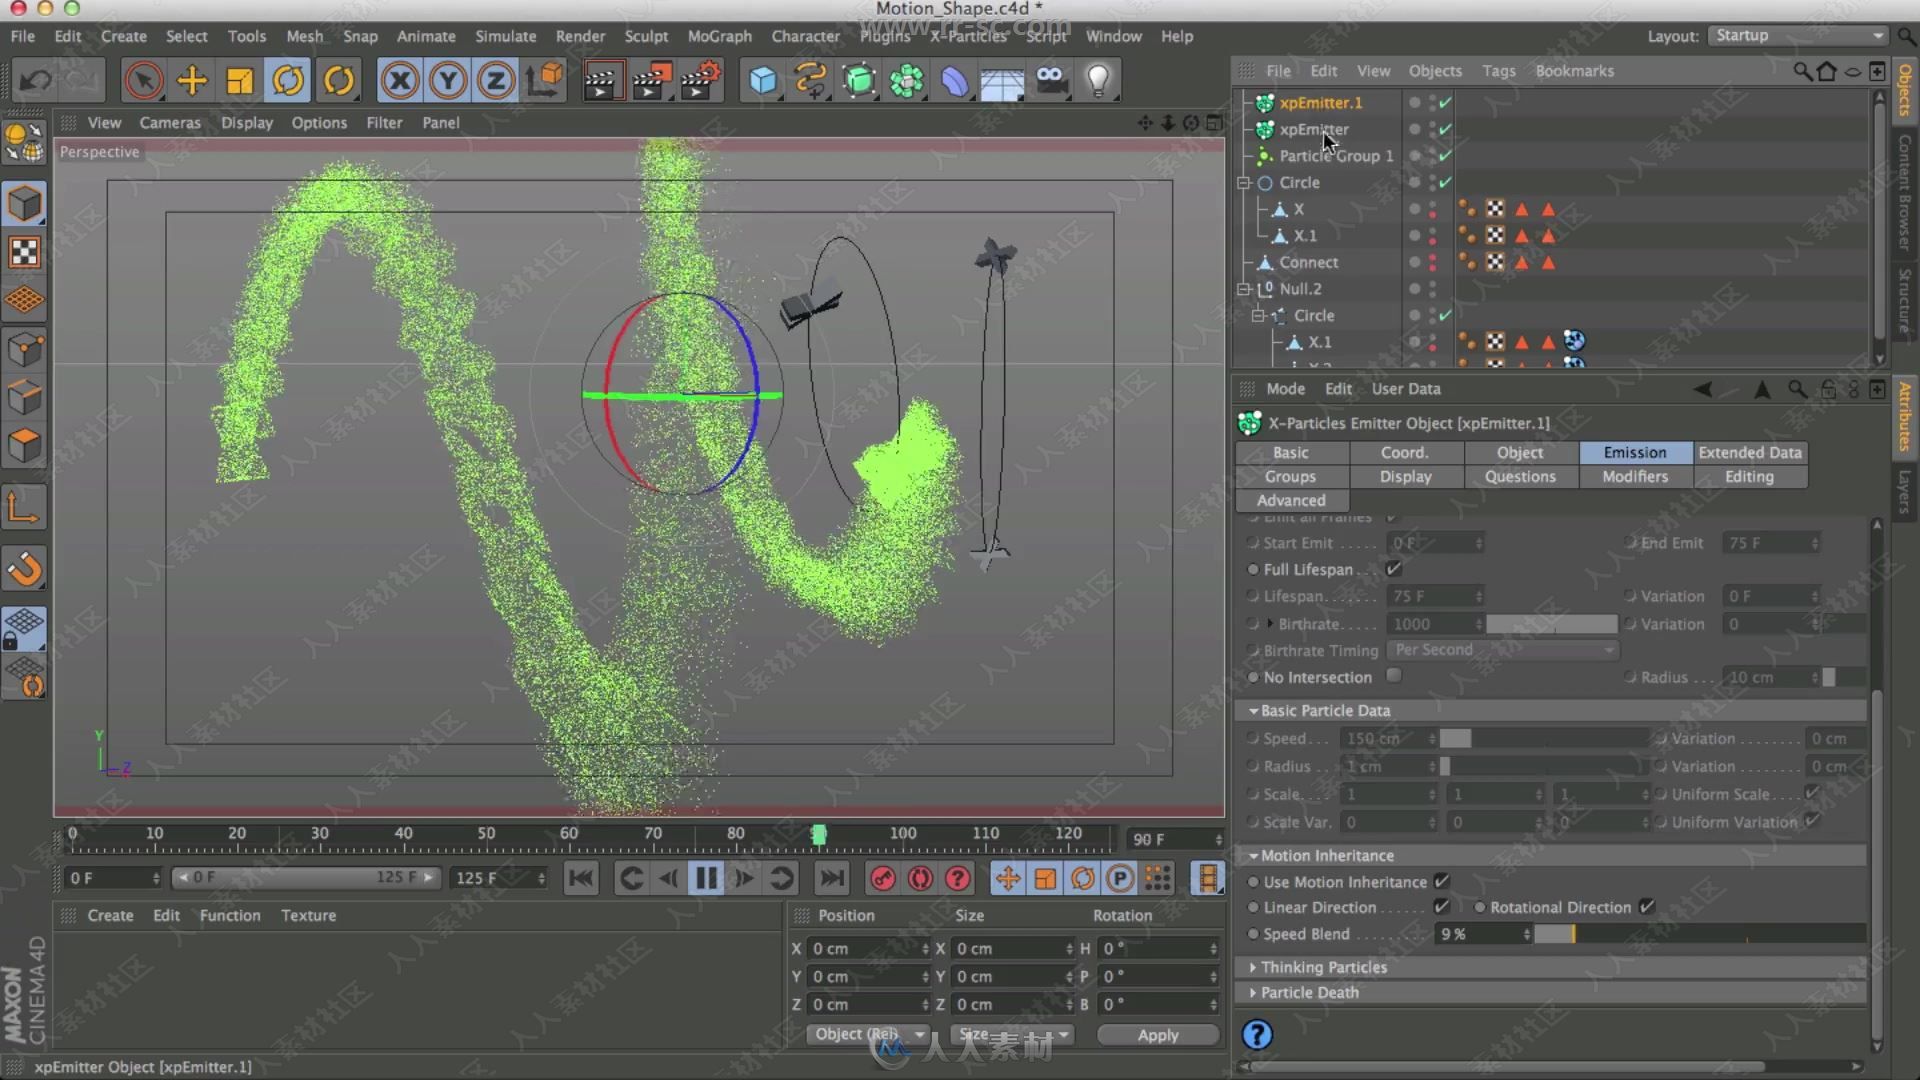The height and width of the screenshot is (1080, 1920).
Task: Enable Snap magnet icon
Action: 25,570
